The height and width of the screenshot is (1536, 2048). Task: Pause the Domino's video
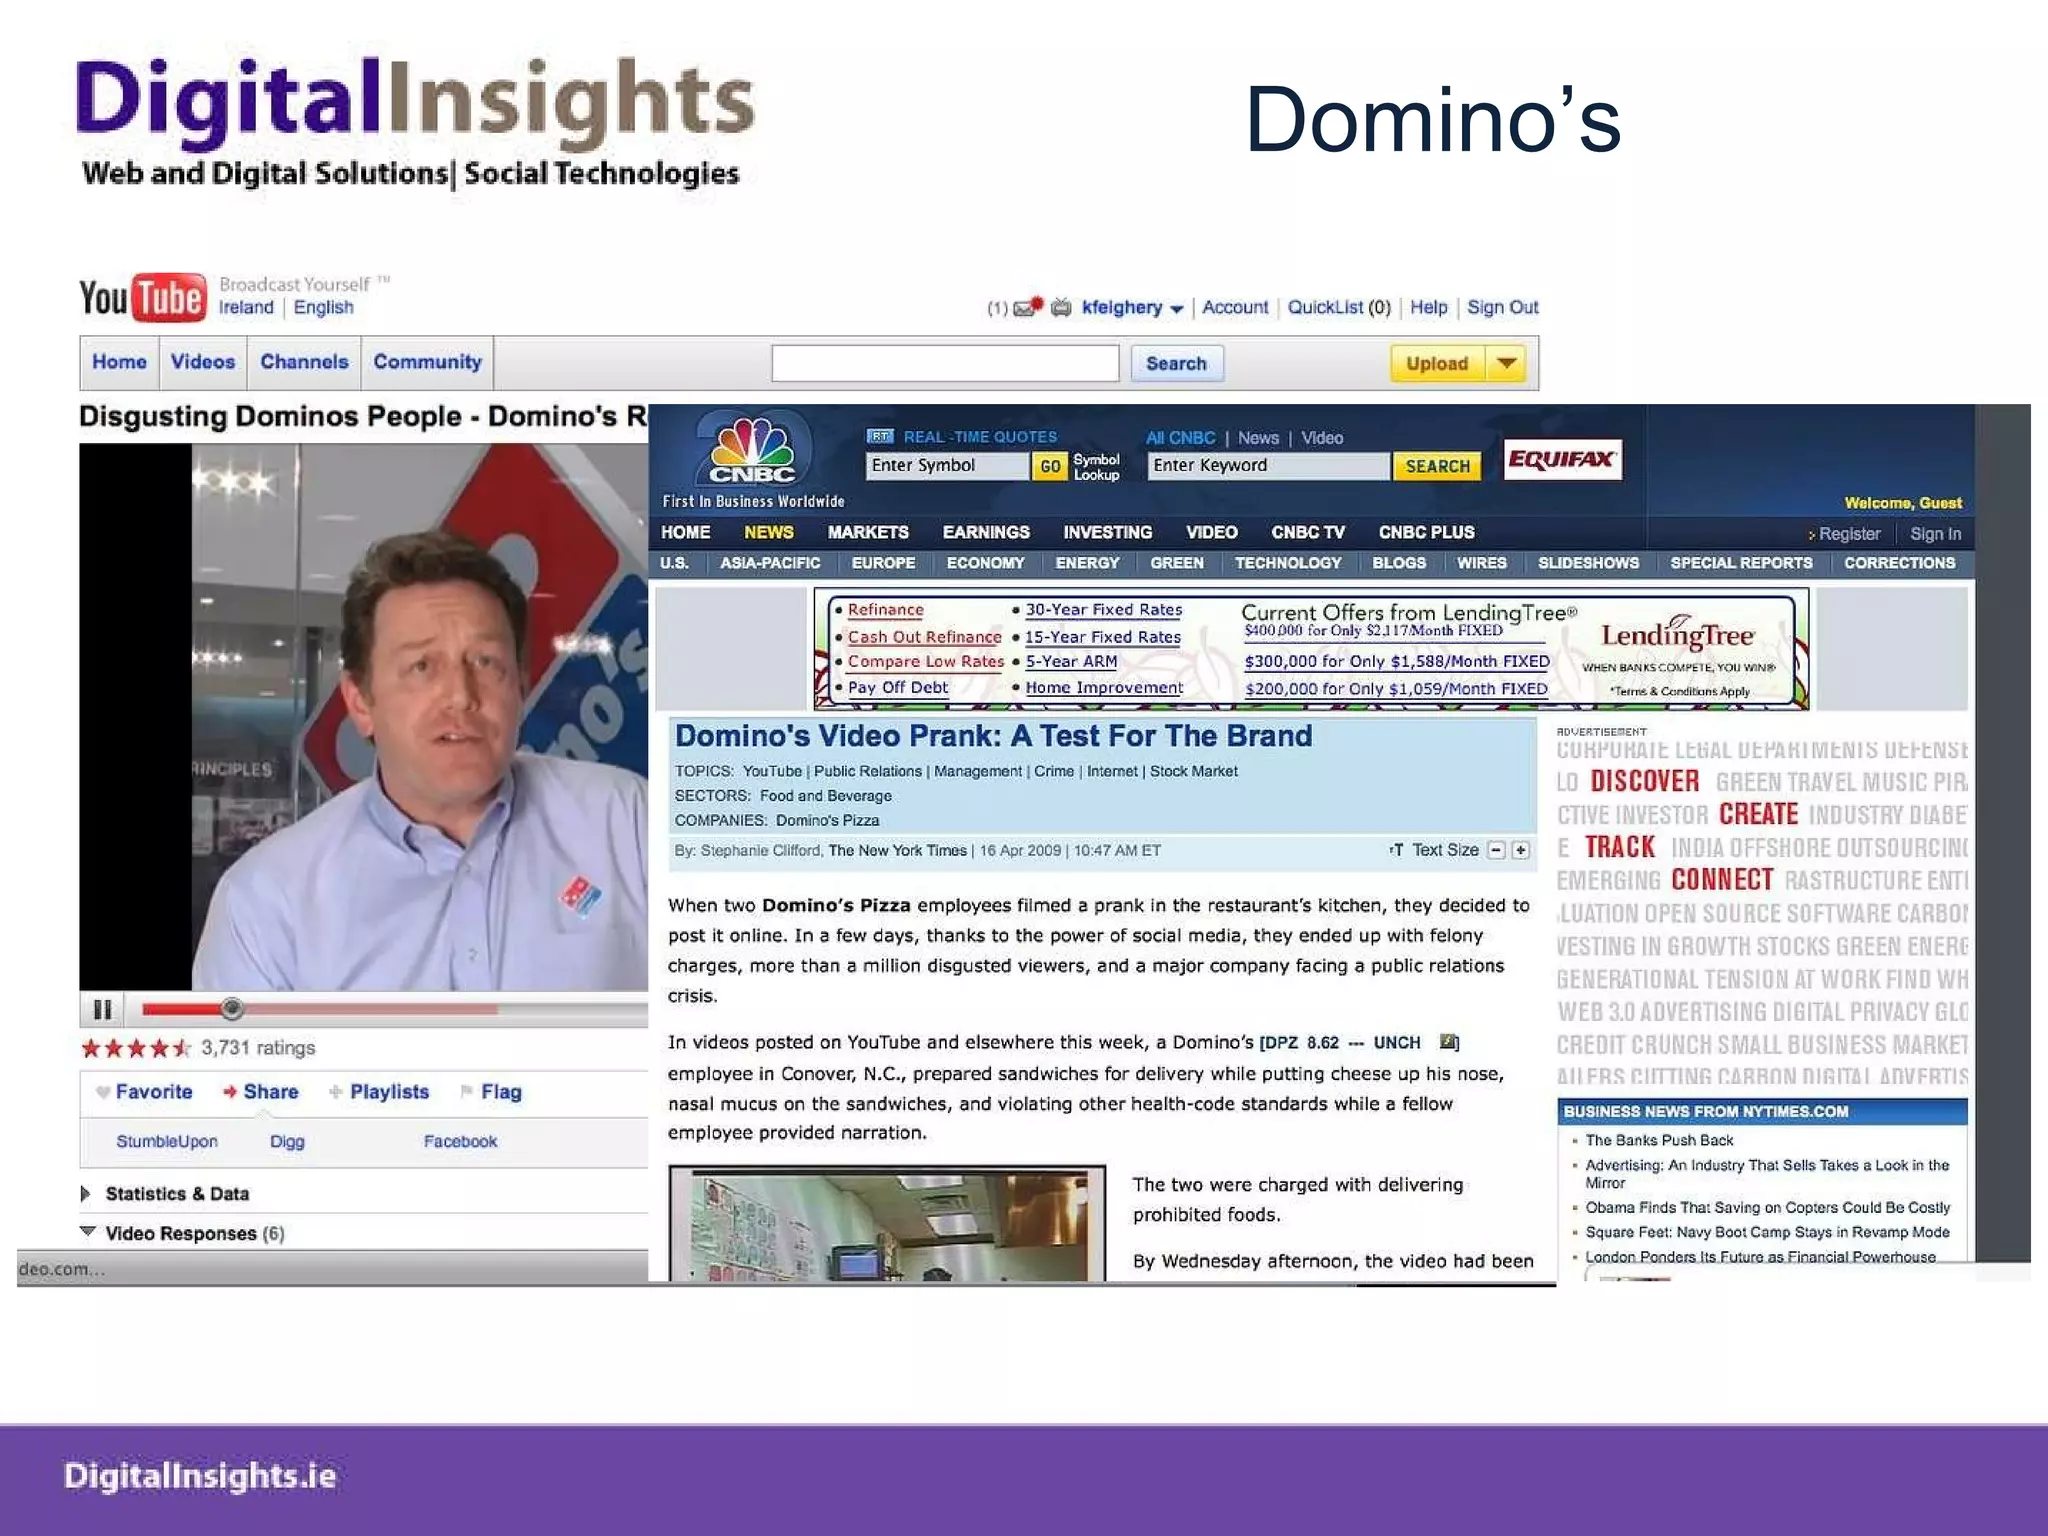point(102,1009)
